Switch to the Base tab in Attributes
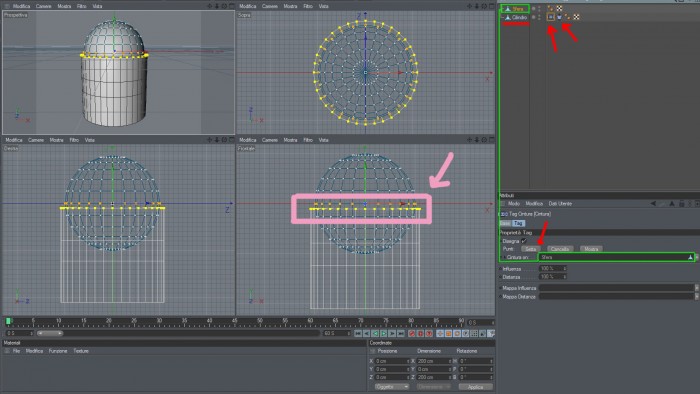 coord(505,223)
